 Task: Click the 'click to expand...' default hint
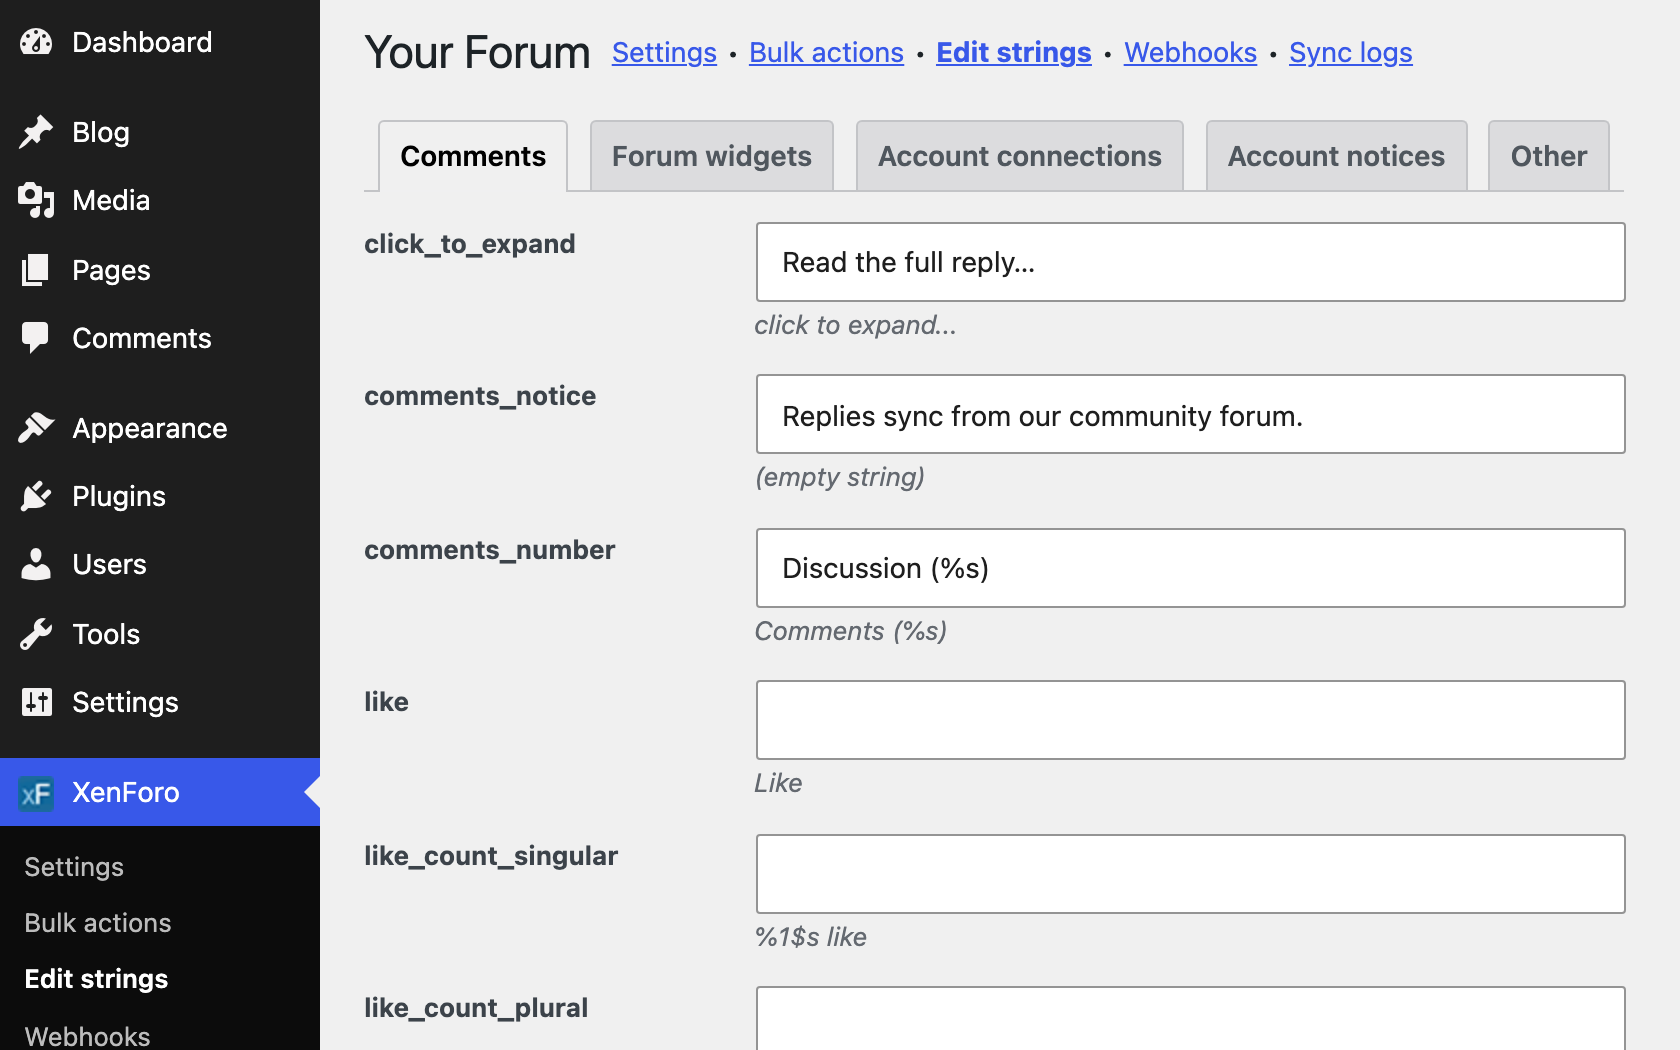(x=855, y=325)
